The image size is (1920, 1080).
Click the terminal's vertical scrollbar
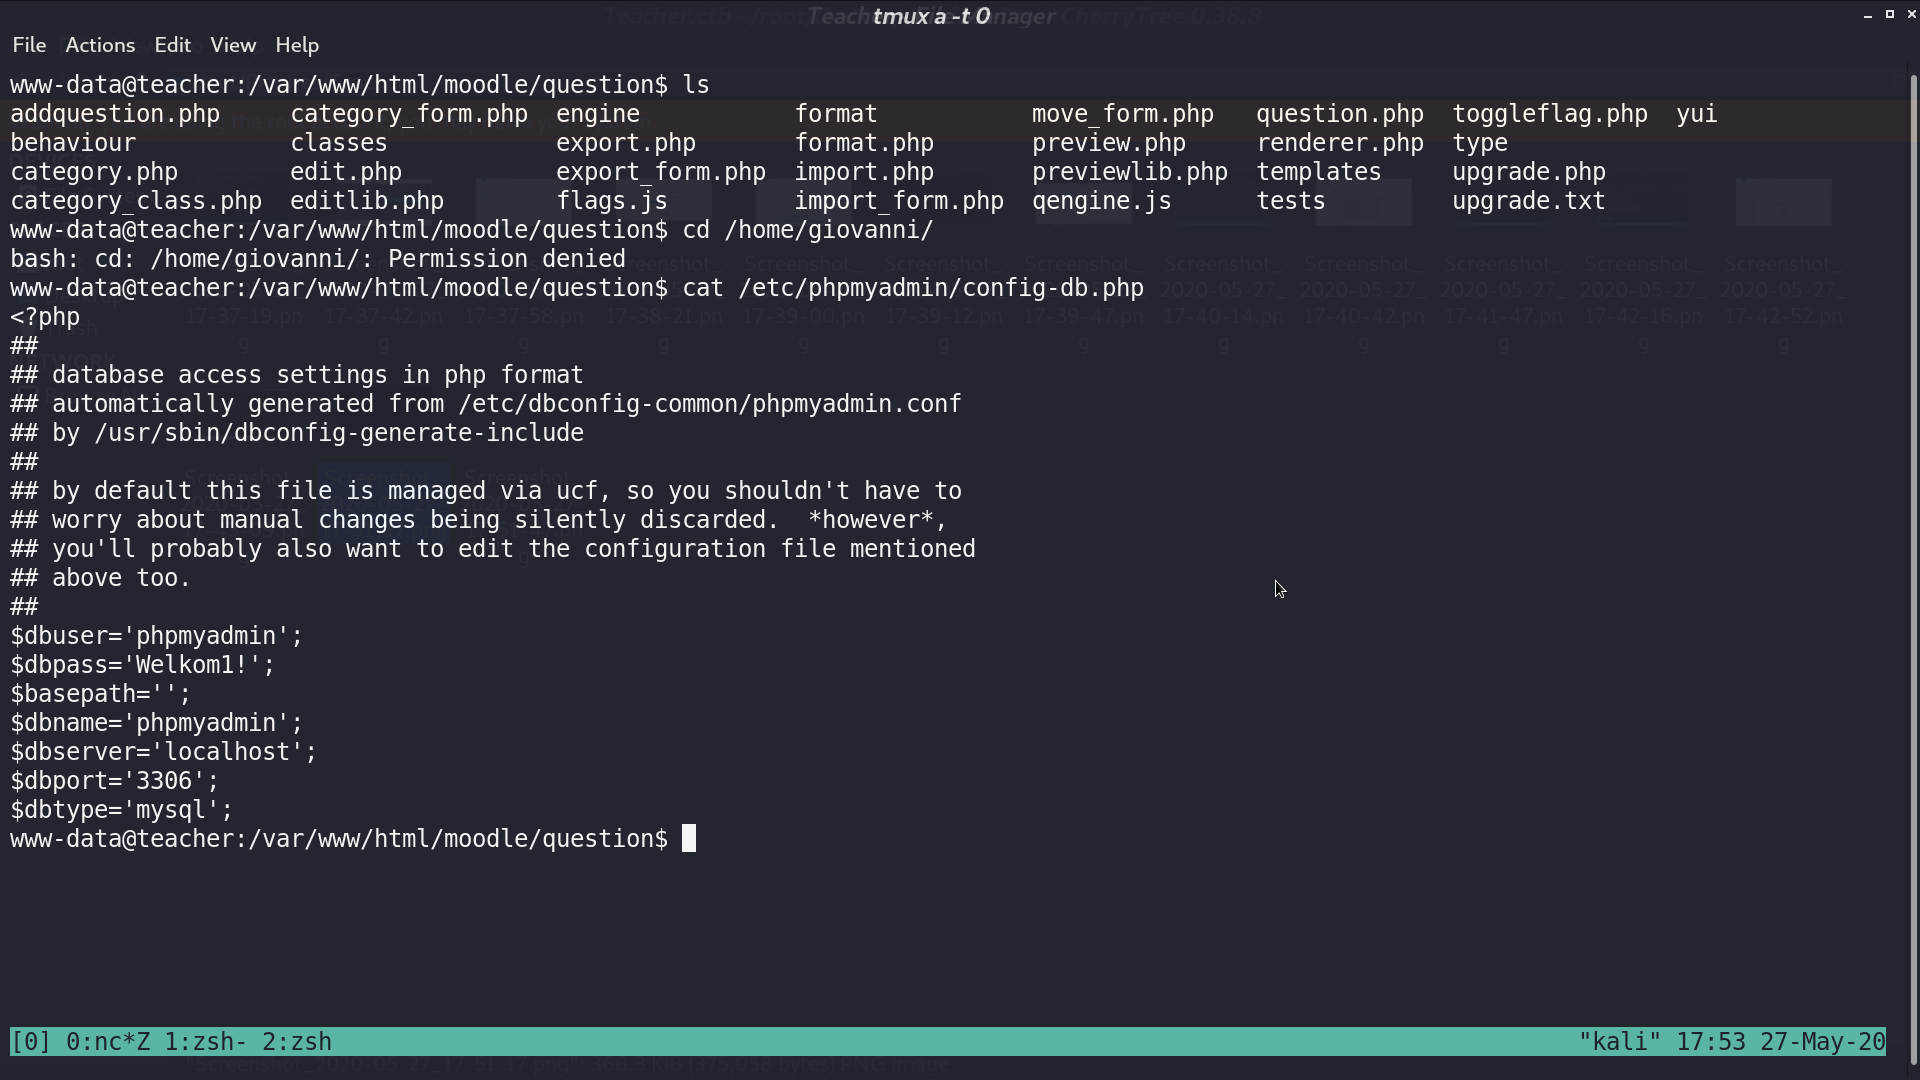pos(1914,570)
